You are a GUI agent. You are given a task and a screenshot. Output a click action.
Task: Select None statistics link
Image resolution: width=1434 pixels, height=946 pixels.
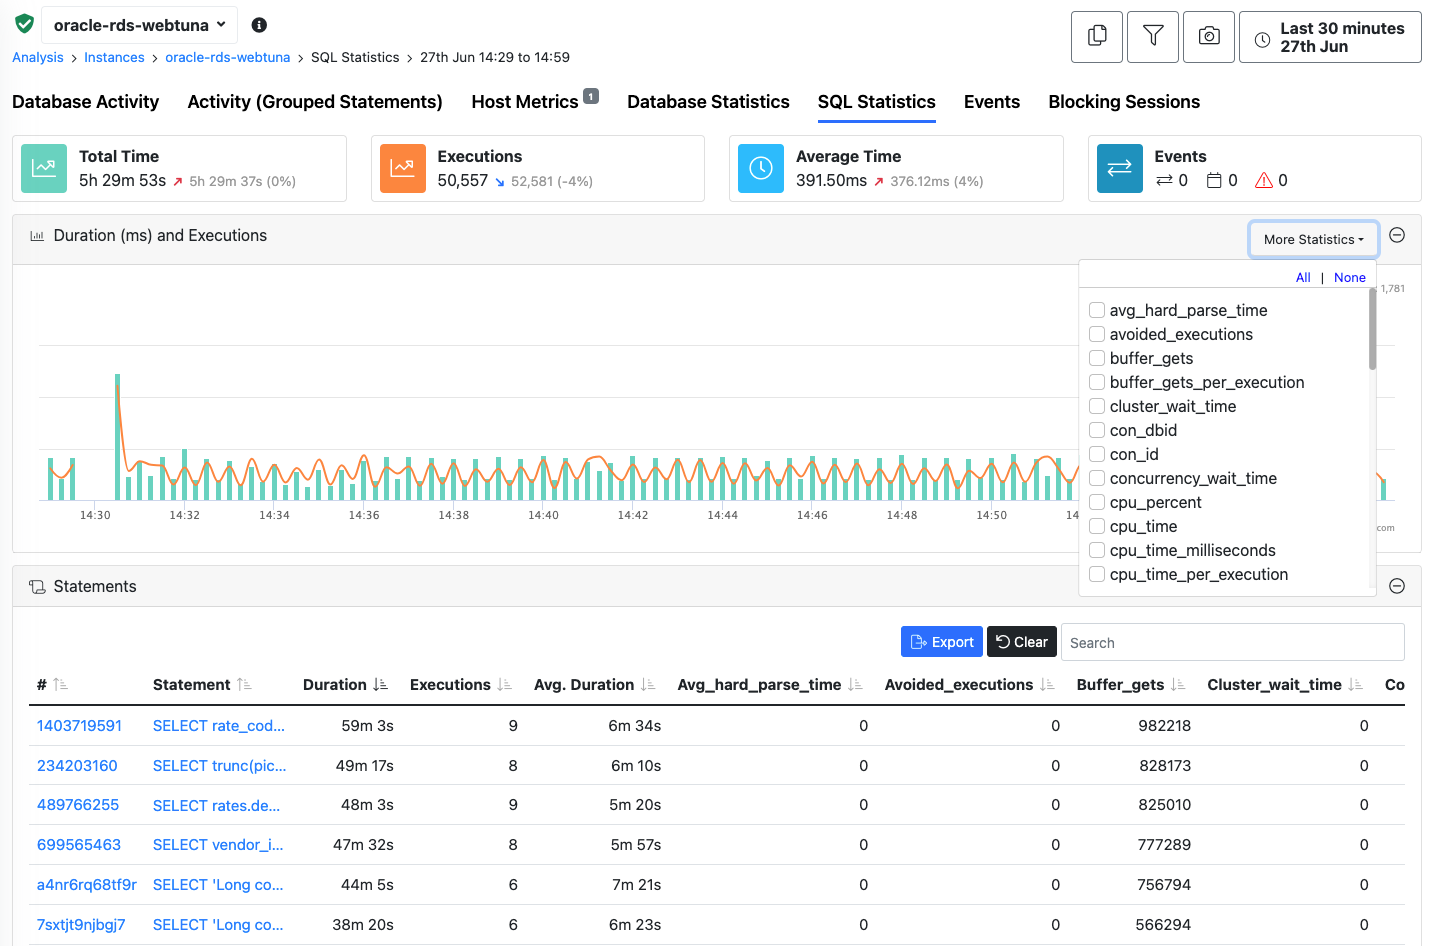(1350, 278)
